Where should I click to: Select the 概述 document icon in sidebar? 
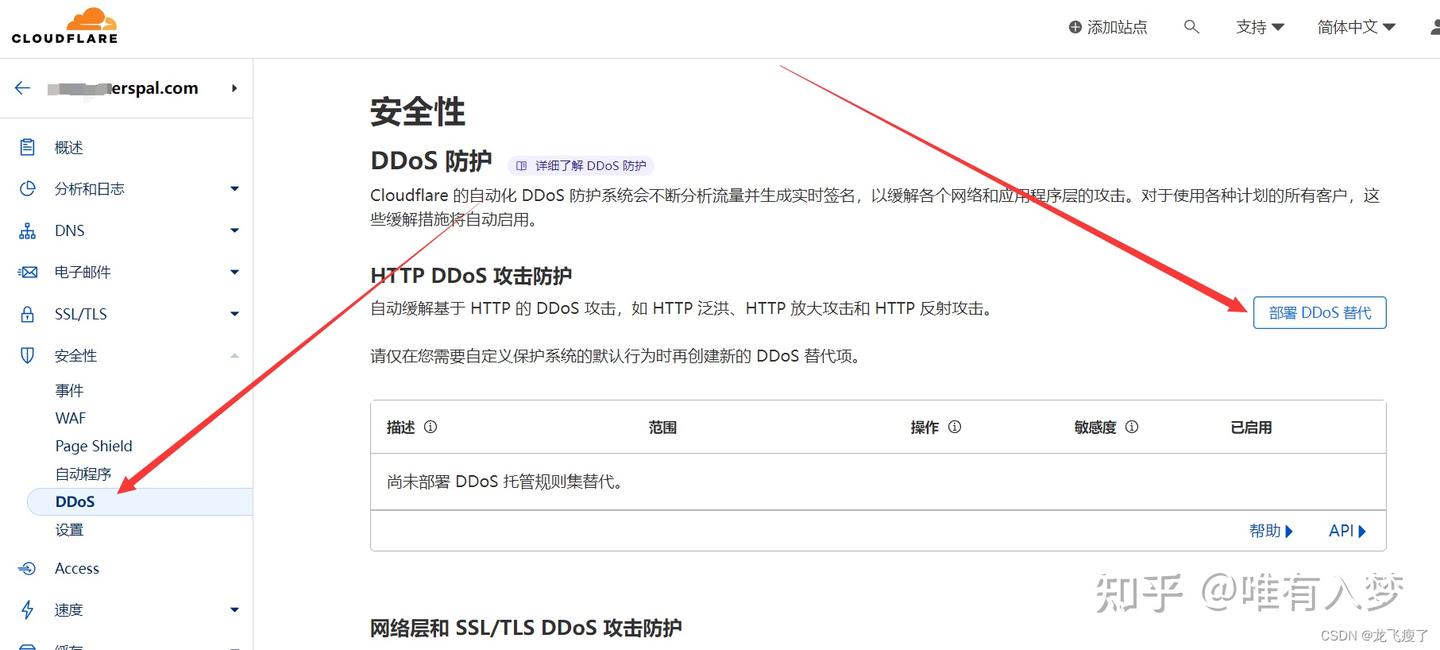tap(28, 146)
